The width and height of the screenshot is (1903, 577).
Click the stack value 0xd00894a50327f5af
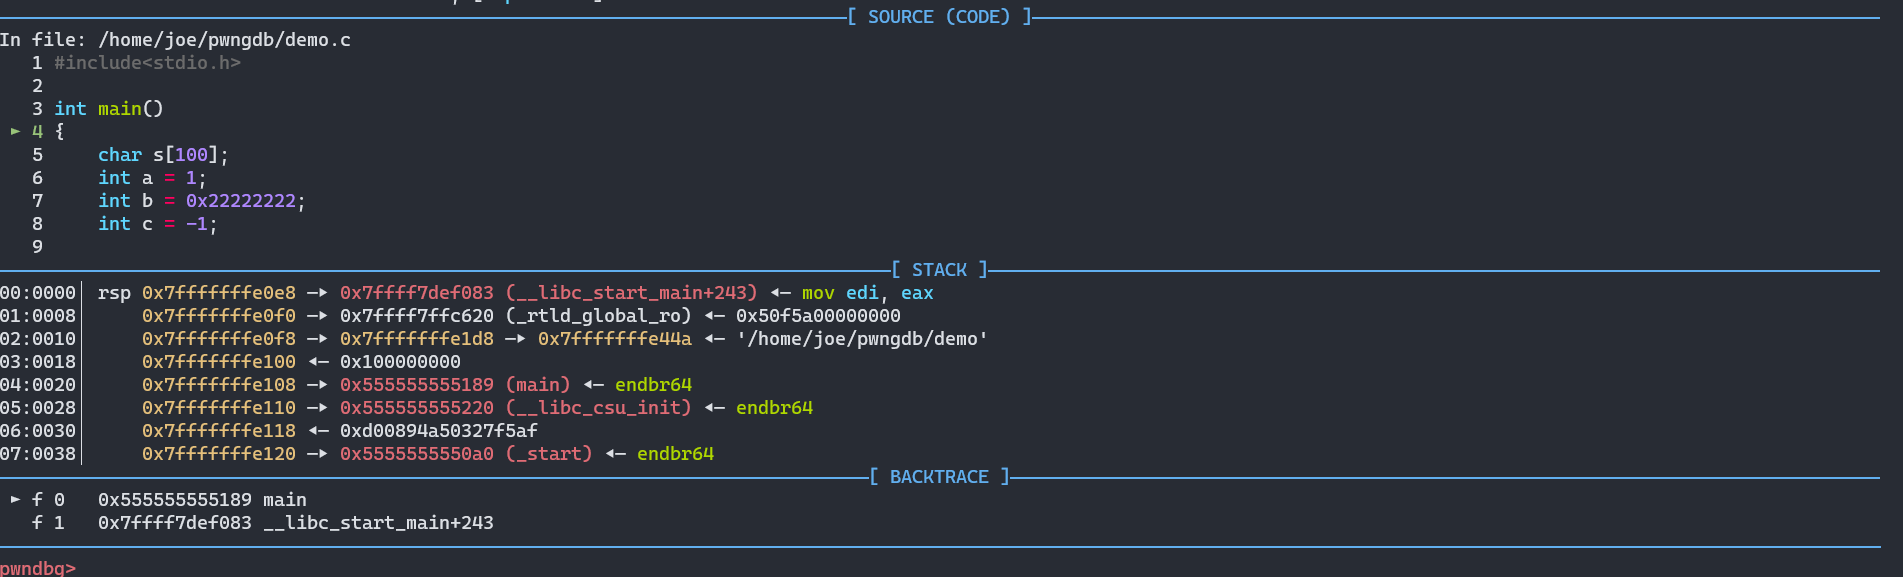(x=438, y=431)
